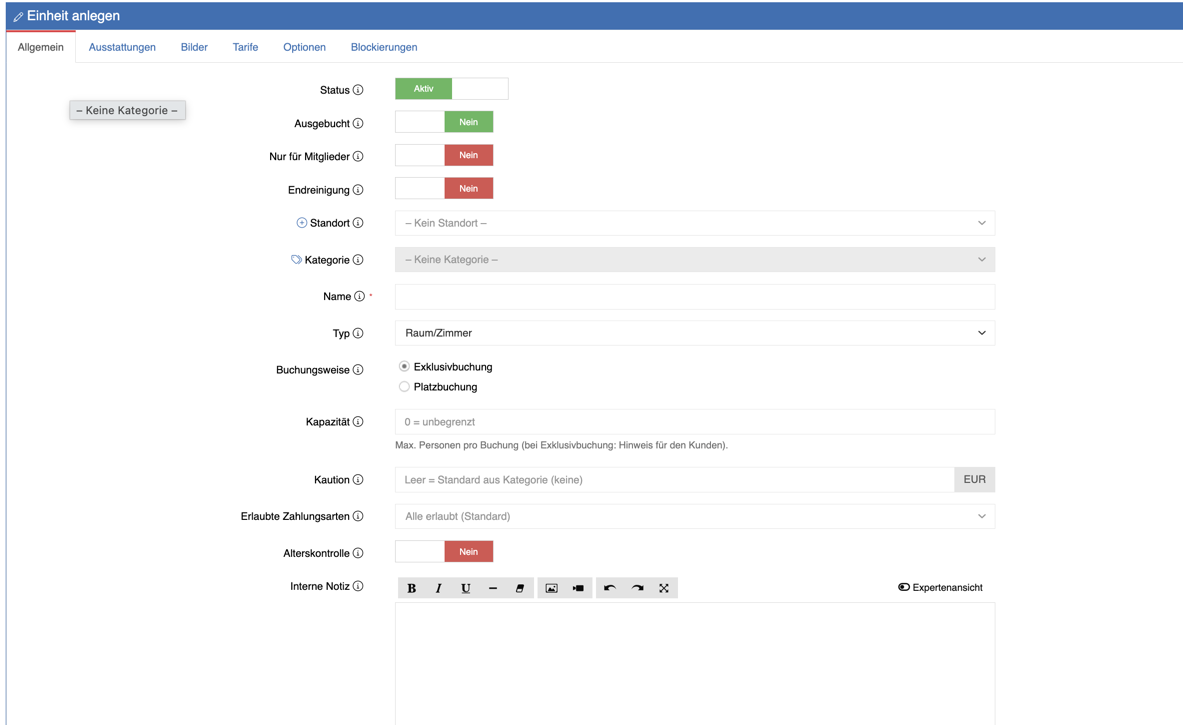Show info for Kapazität
This screenshot has height=725, width=1183.
[358, 422]
